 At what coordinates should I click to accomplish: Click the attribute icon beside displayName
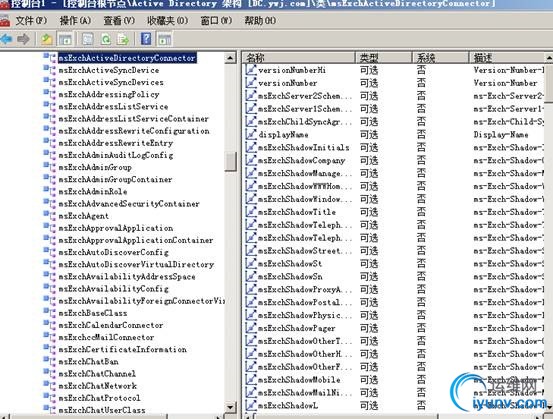[251, 134]
